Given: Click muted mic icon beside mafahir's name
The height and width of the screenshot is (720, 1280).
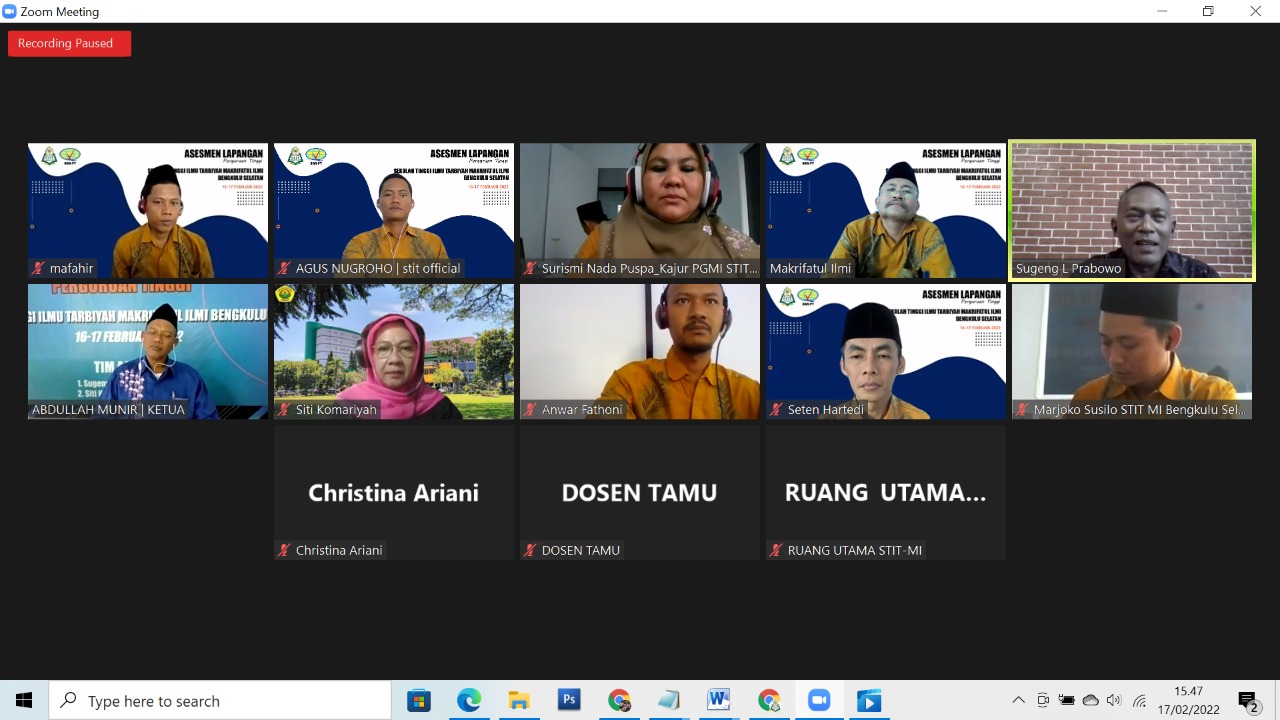Looking at the screenshot, I should (x=39, y=268).
